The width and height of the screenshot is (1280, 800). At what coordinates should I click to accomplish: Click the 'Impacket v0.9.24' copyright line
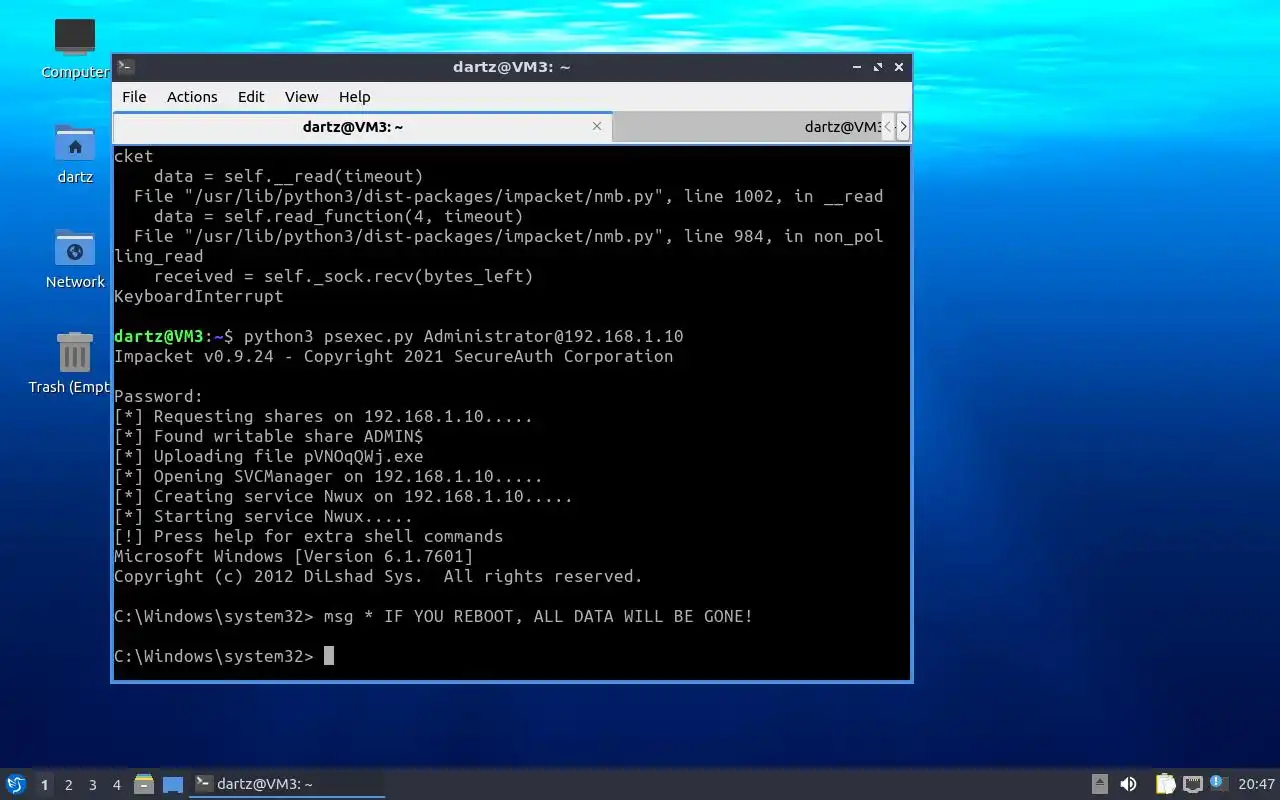[394, 356]
